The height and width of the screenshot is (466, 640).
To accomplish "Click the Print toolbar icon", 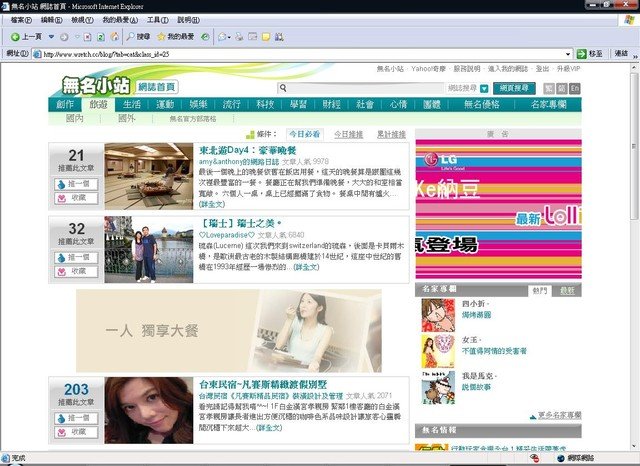I will pyautogui.click(x=239, y=37).
